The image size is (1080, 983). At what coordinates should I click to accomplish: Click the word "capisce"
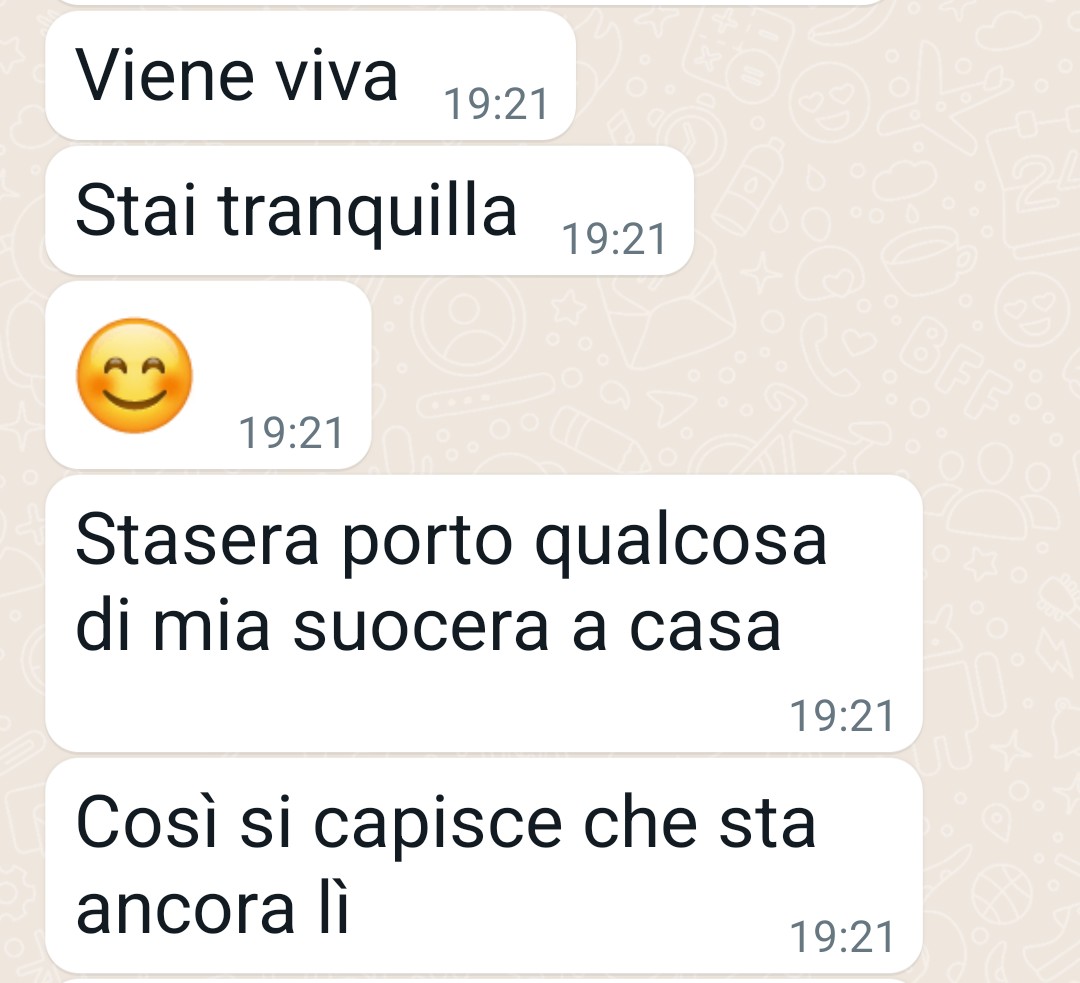[439, 827]
